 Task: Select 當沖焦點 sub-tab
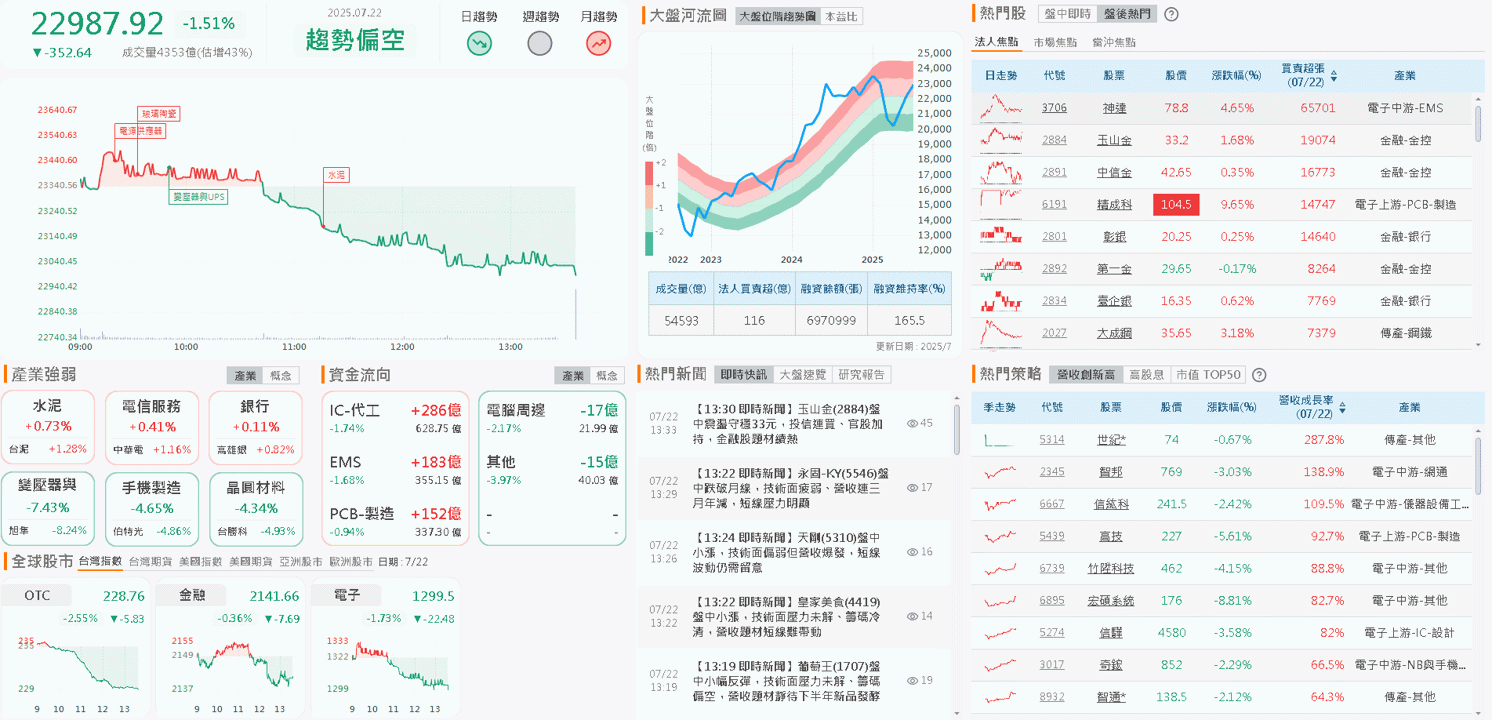[x=1113, y=42]
